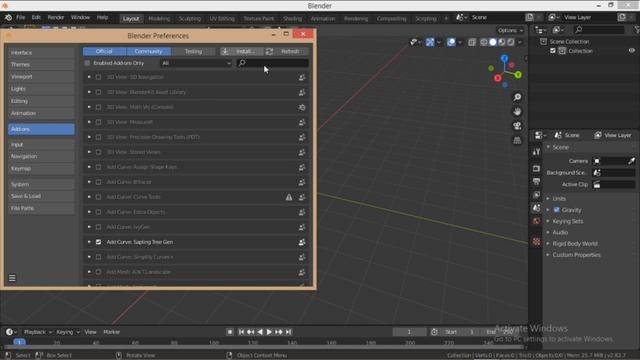Uncheck Collection exclude checkbox in outliner
The height and width of the screenshot is (360, 640).
click(553, 51)
